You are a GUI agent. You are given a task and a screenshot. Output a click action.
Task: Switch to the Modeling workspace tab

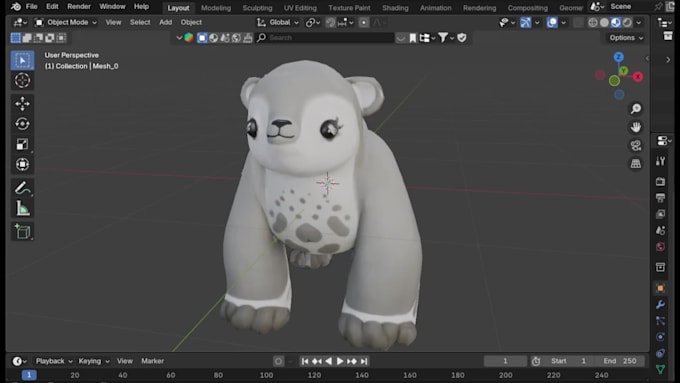click(x=216, y=8)
